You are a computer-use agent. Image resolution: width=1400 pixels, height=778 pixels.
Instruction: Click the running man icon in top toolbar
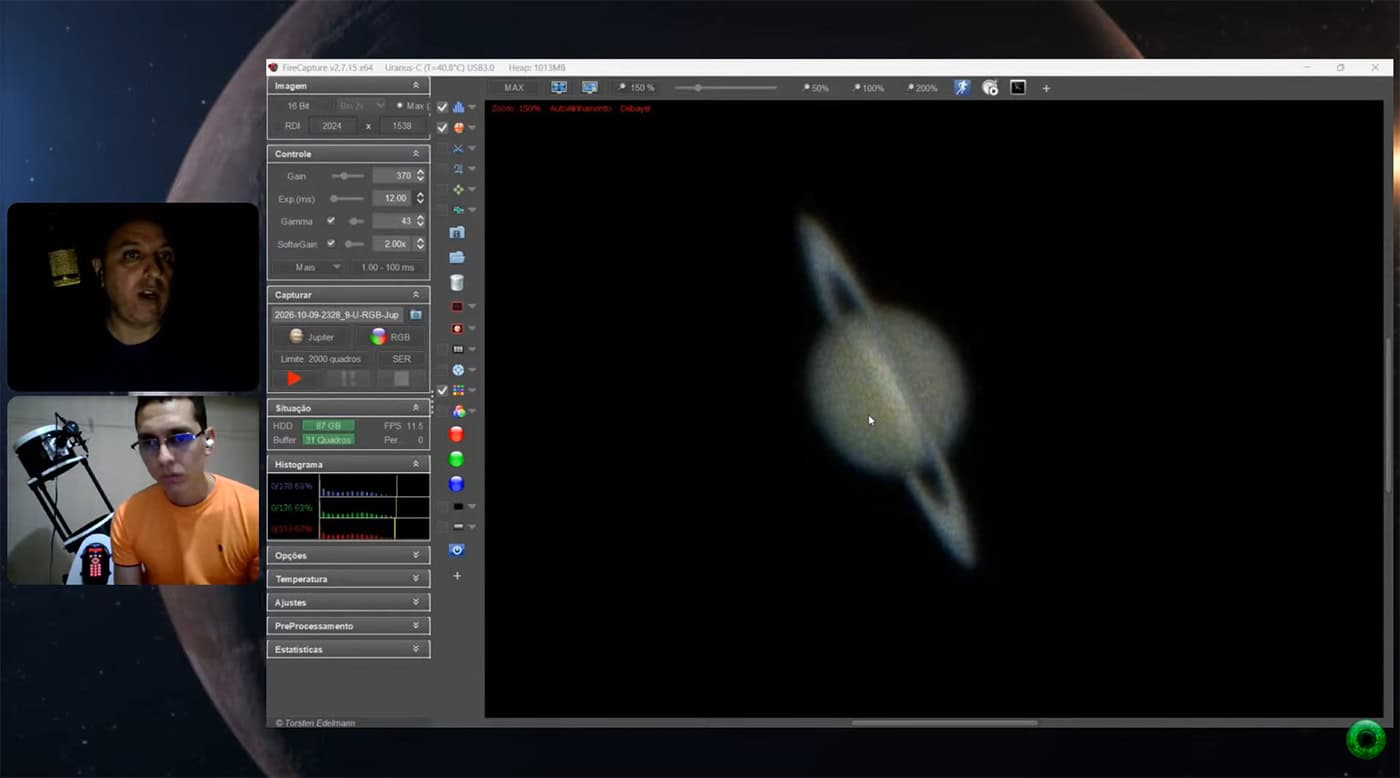(x=962, y=88)
